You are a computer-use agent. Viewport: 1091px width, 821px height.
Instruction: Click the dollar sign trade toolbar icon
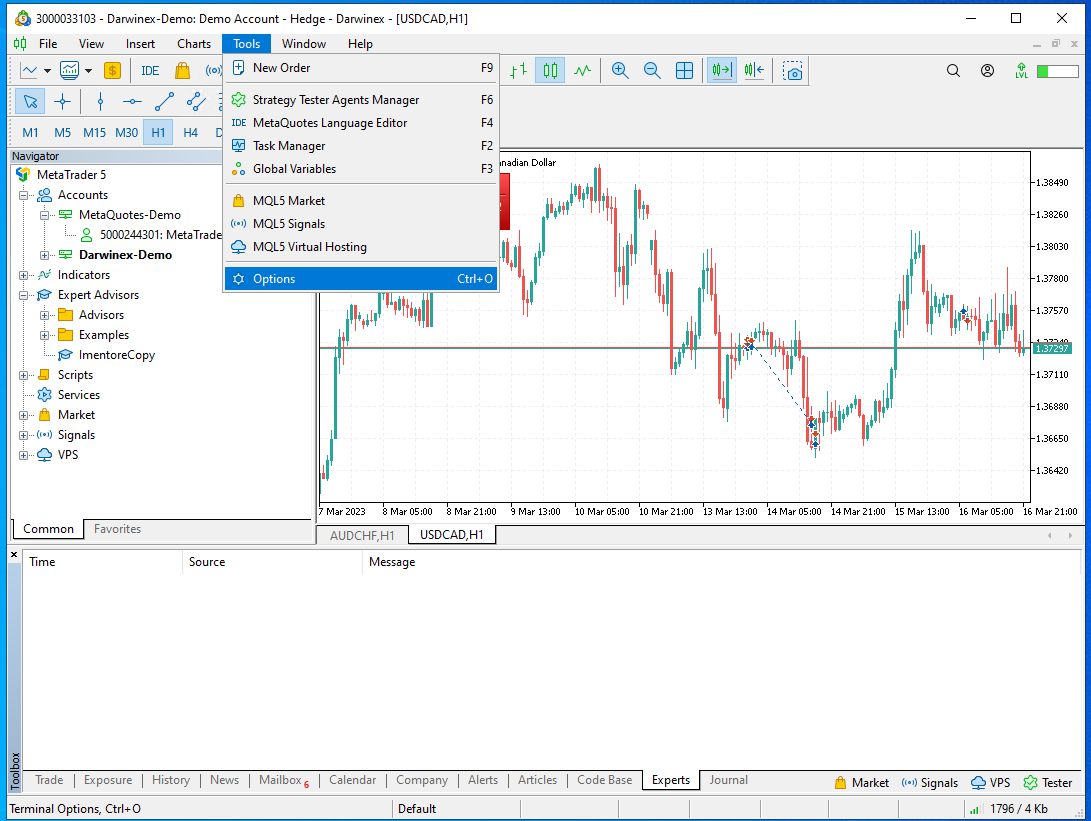click(x=112, y=70)
